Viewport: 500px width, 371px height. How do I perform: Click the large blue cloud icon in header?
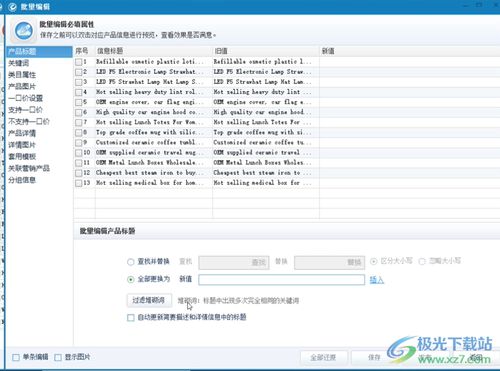click(24, 31)
